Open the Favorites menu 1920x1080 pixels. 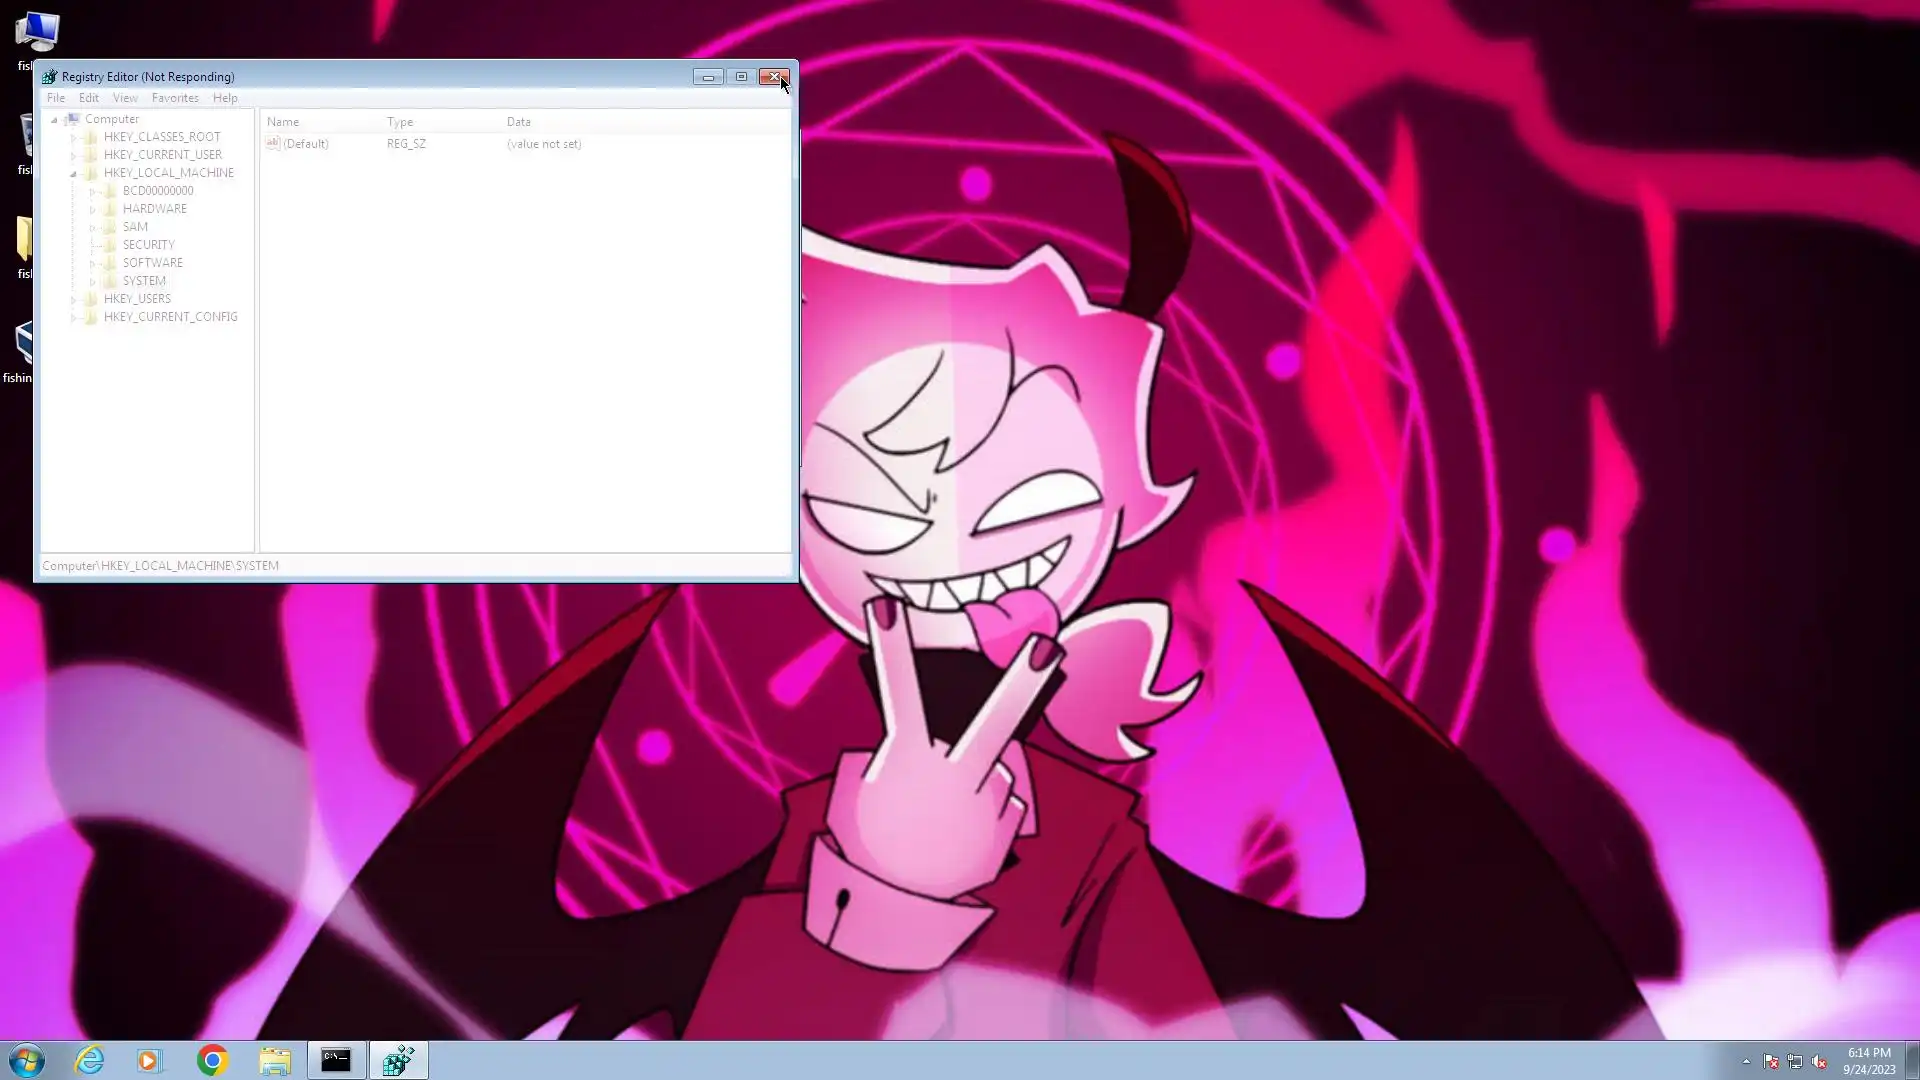175,98
